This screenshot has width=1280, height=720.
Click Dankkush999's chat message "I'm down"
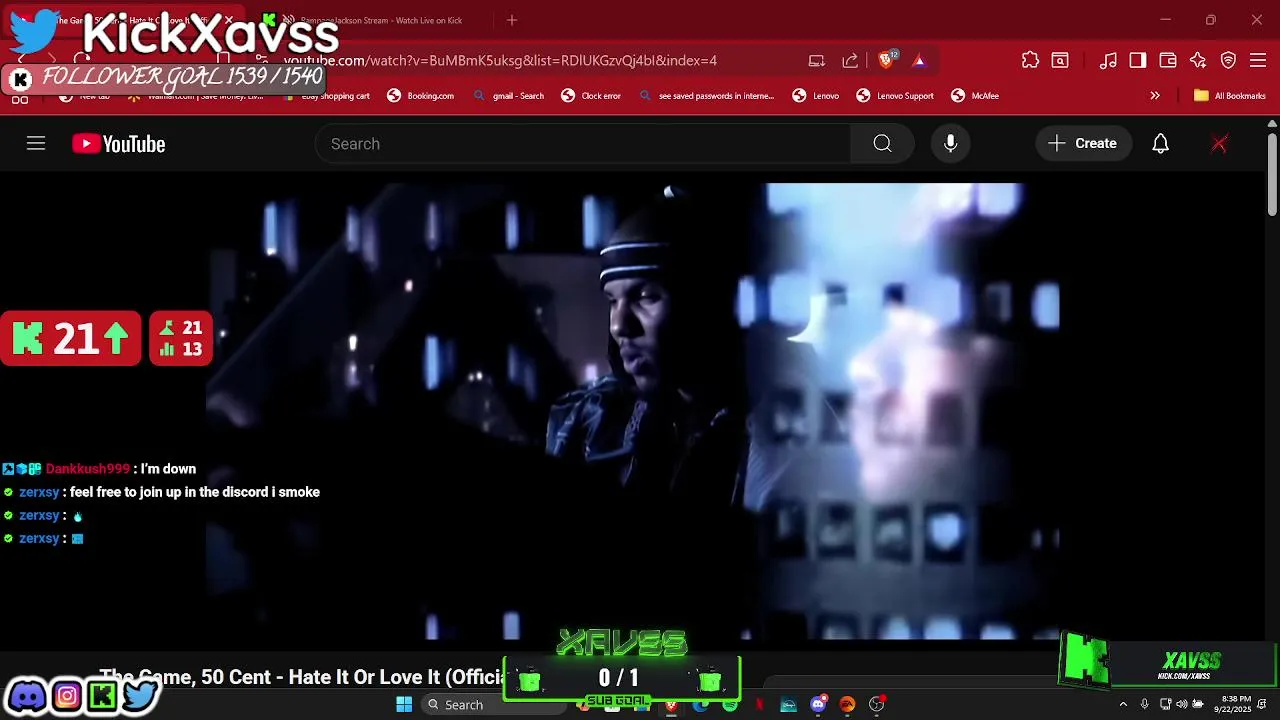click(168, 469)
